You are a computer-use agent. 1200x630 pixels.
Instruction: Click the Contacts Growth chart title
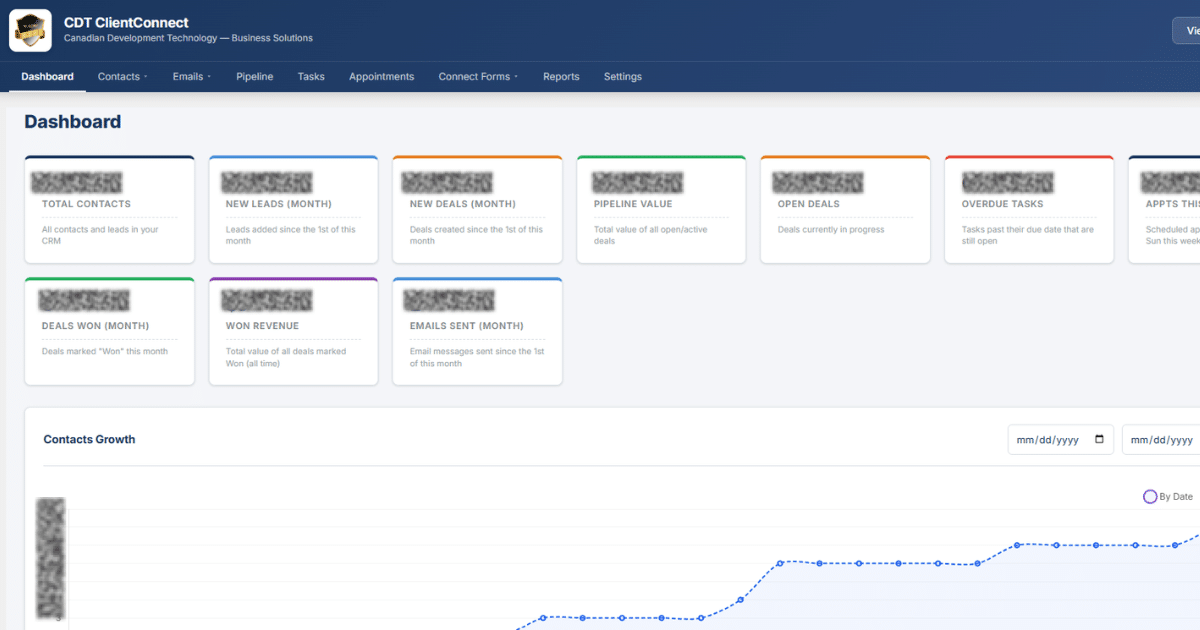[x=89, y=439]
